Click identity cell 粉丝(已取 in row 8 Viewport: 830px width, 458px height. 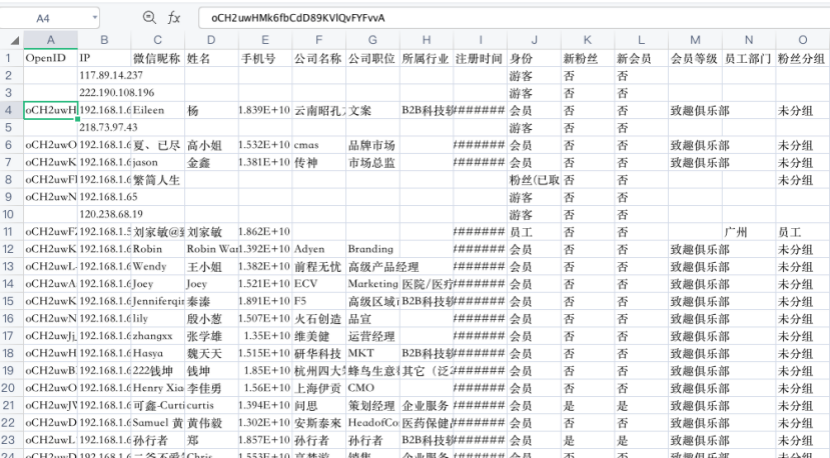[x=534, y=179]
